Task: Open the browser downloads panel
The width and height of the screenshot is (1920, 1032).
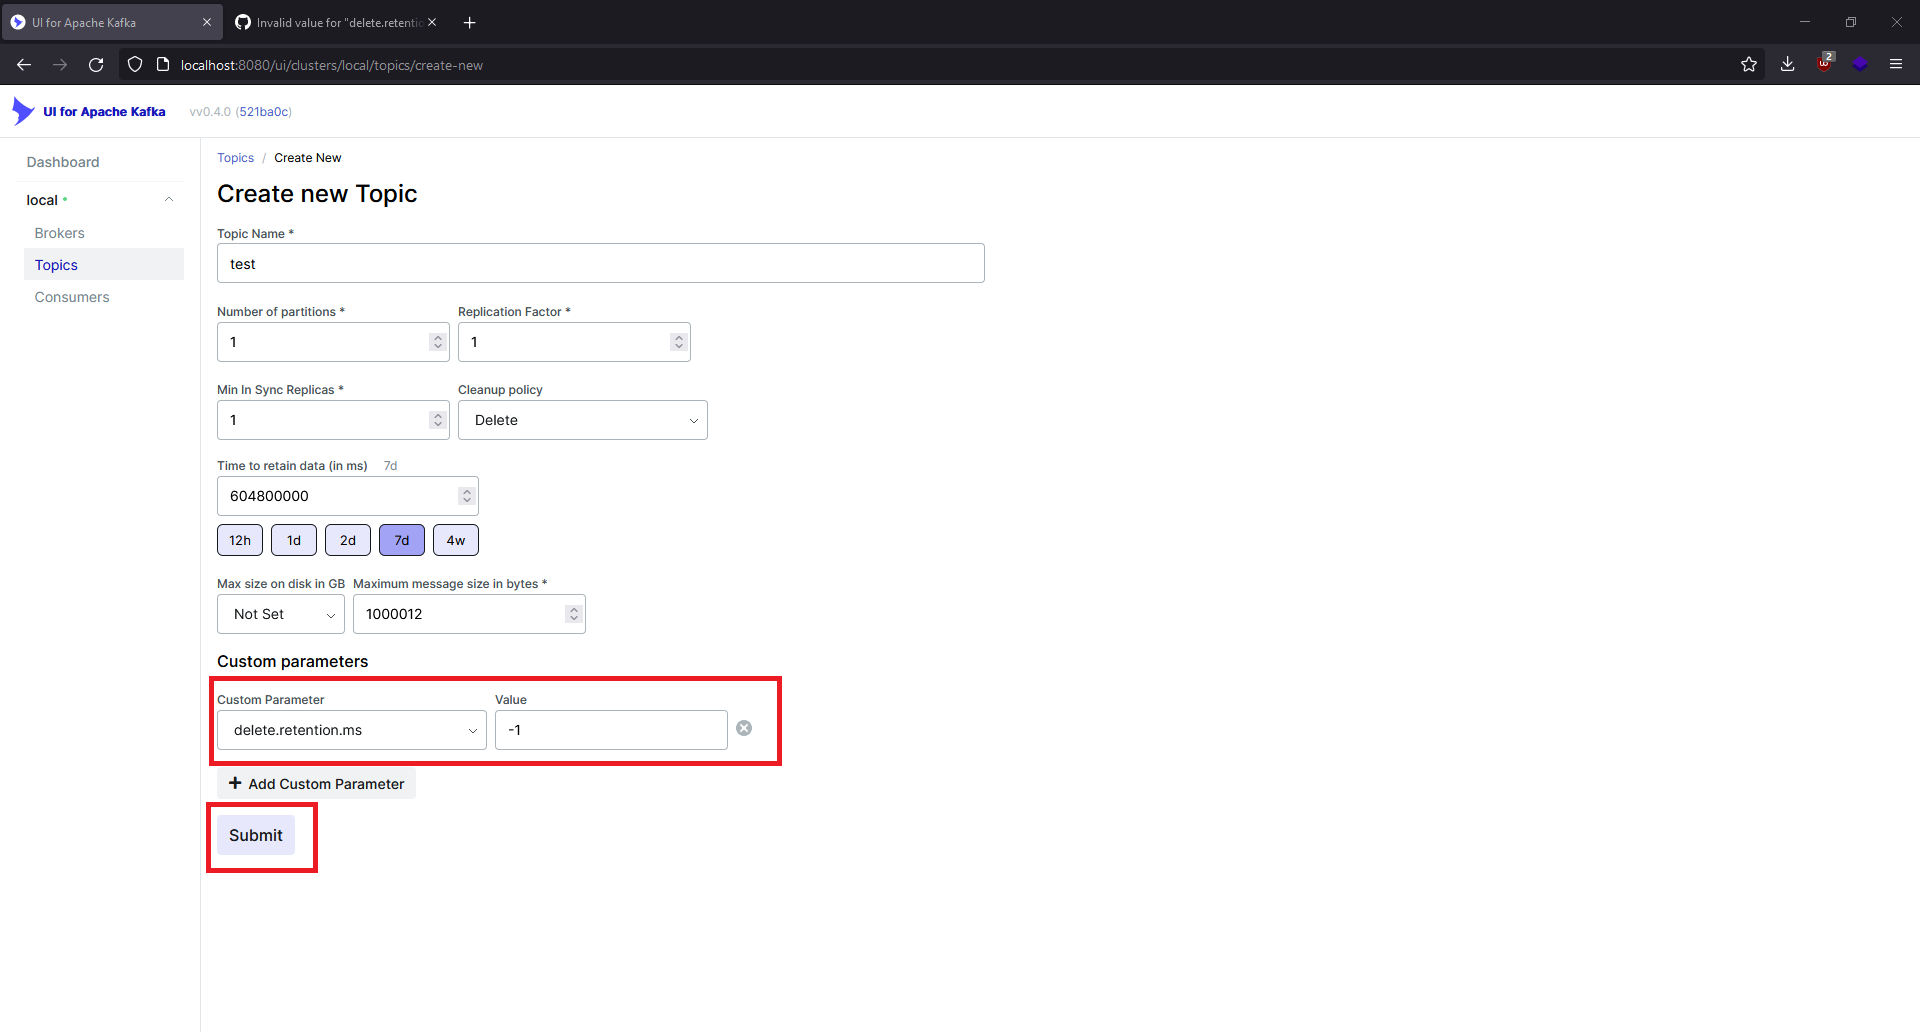Action: 1787,64
